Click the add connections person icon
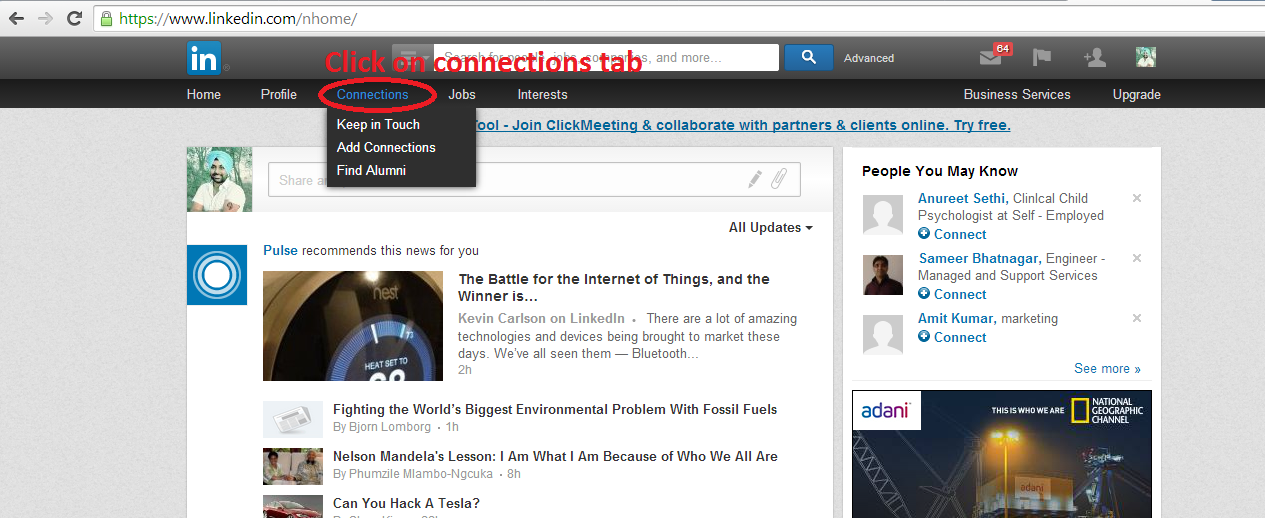 (1095, 58)
